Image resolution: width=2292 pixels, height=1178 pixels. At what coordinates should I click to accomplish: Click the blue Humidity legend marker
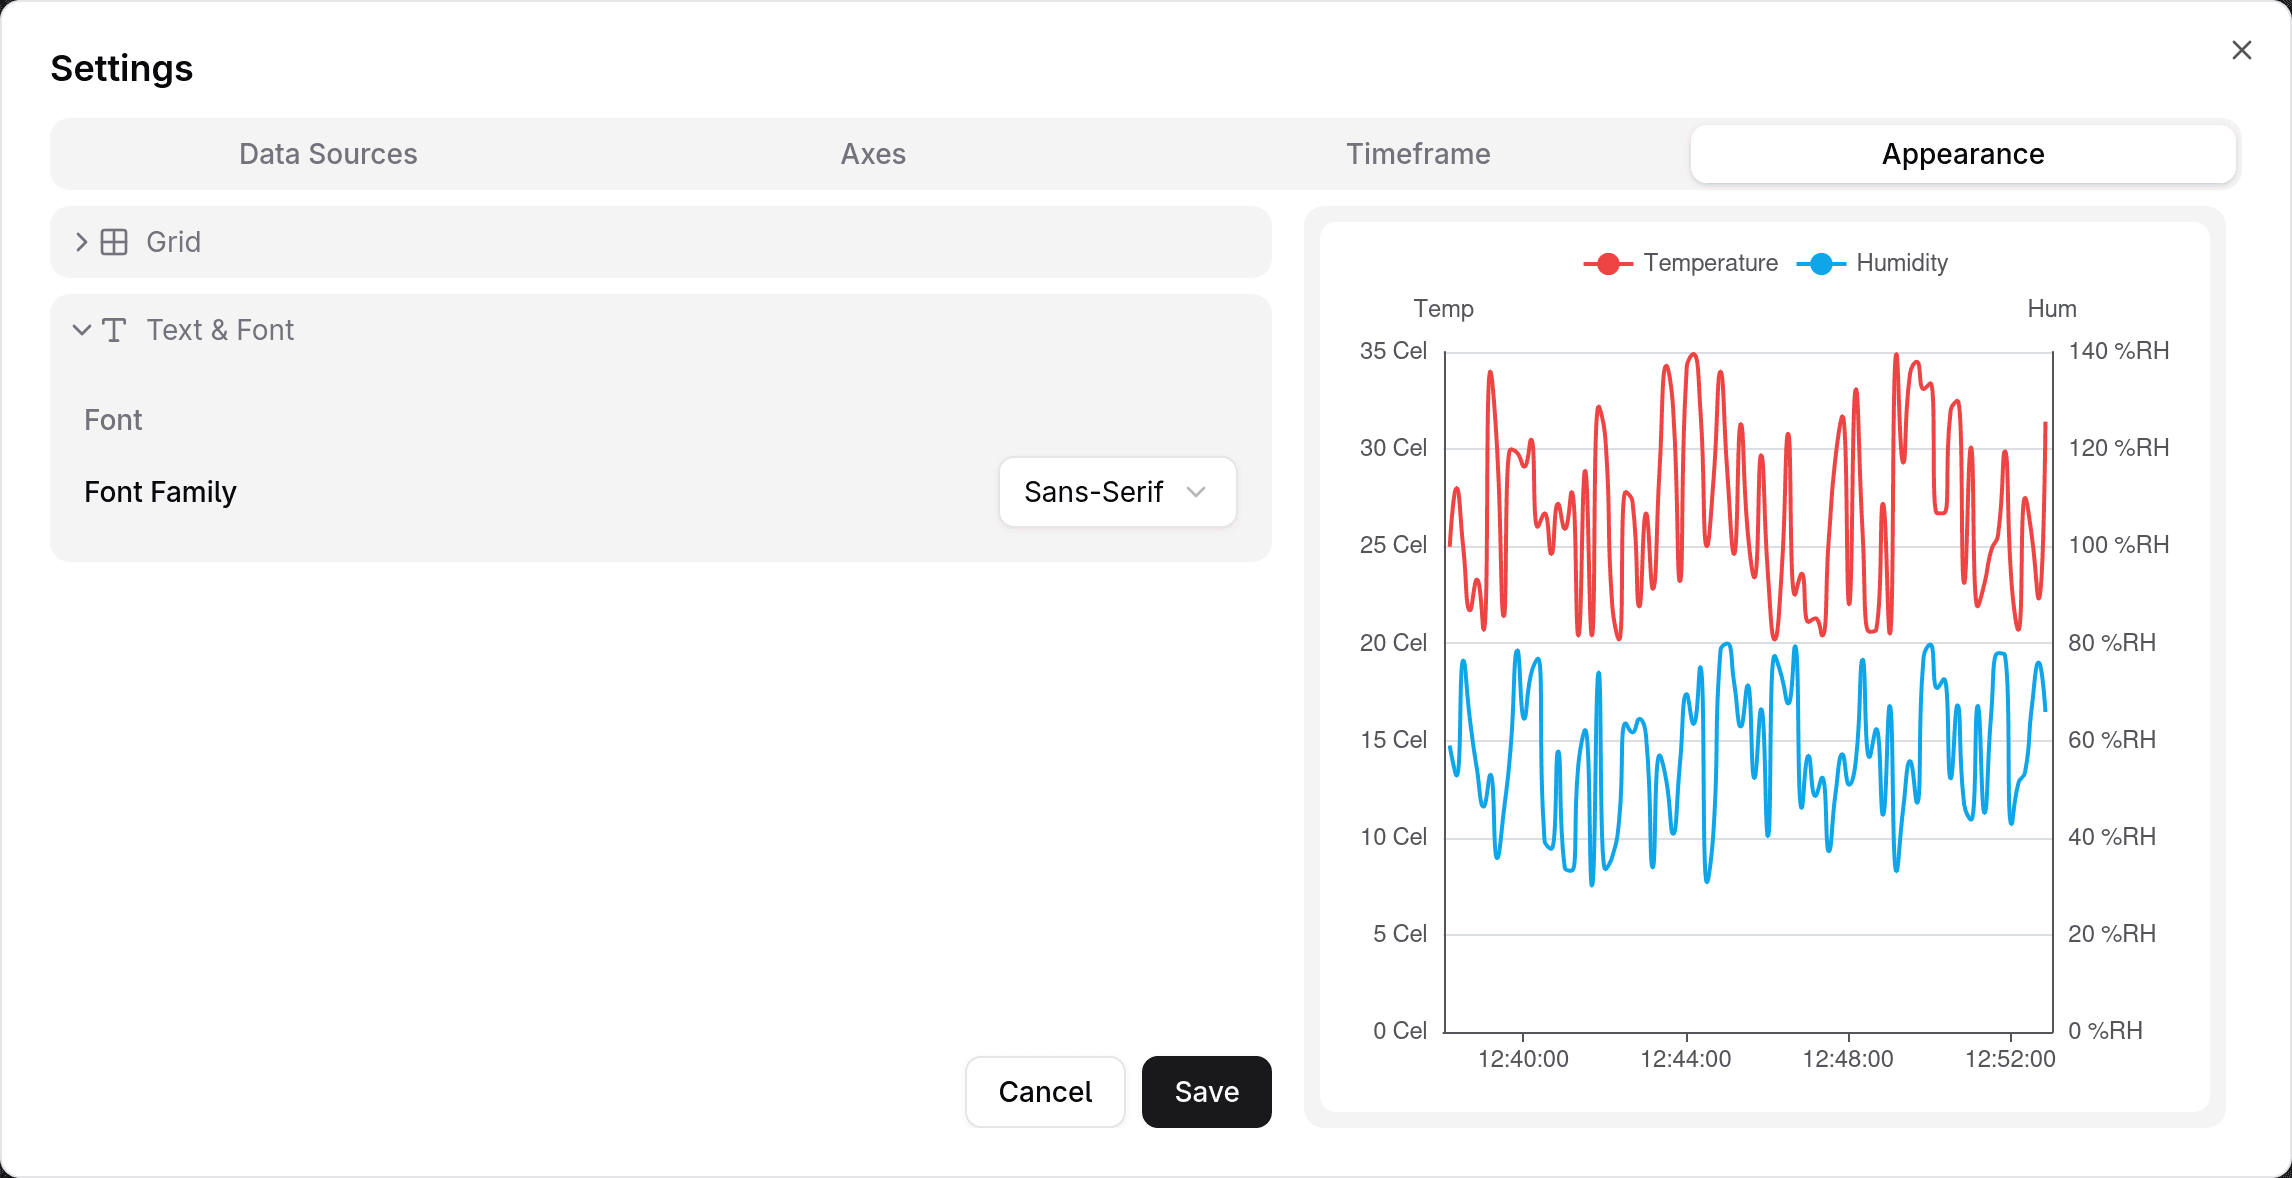(1821, 264)
